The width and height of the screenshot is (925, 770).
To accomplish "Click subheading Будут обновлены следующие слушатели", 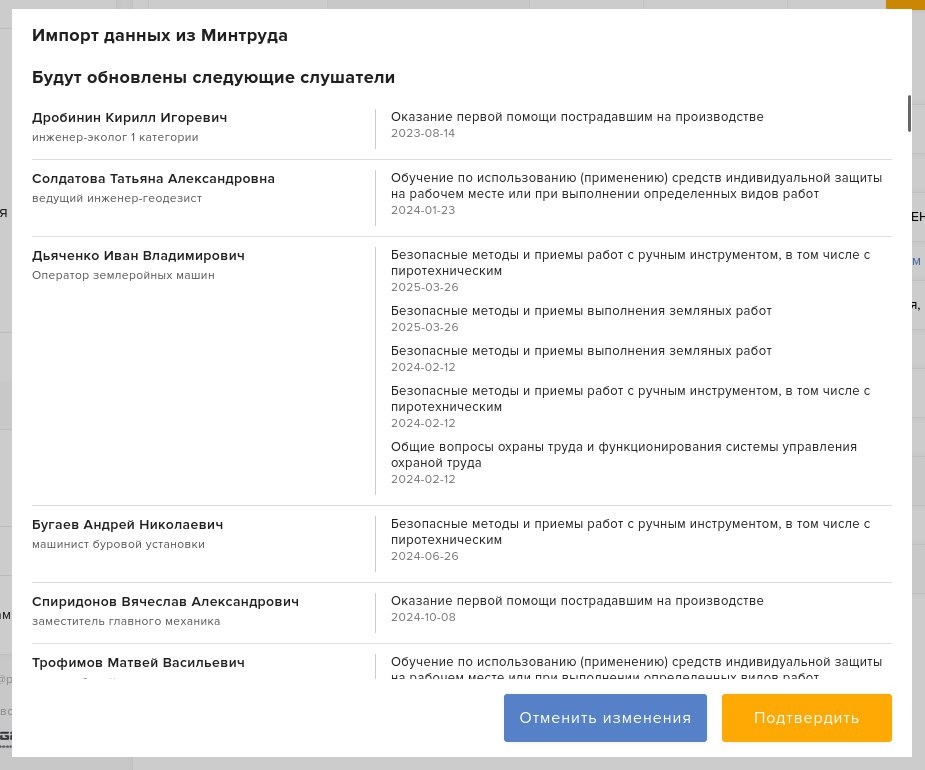I will pyautogui.click(x=214, y=77).
